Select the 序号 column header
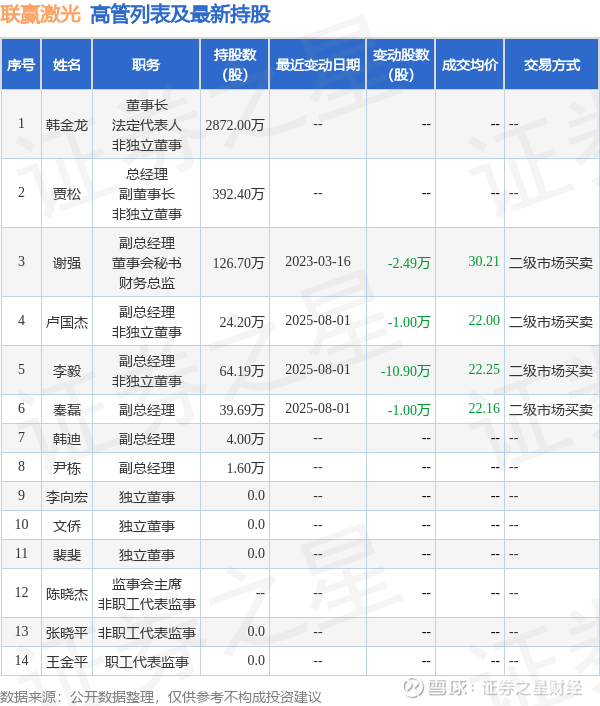Viewport: 600px width, 706px height. click(x=21, y=65)
